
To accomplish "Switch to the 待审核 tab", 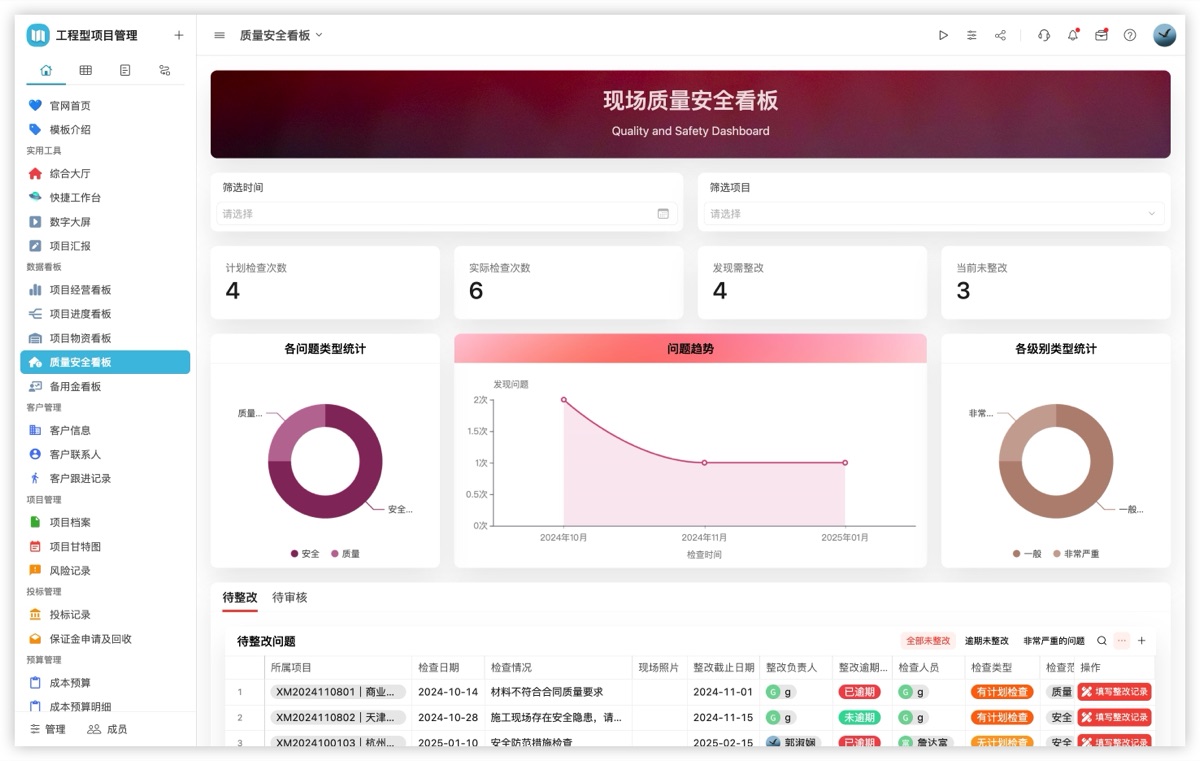I will coord(290,597).
